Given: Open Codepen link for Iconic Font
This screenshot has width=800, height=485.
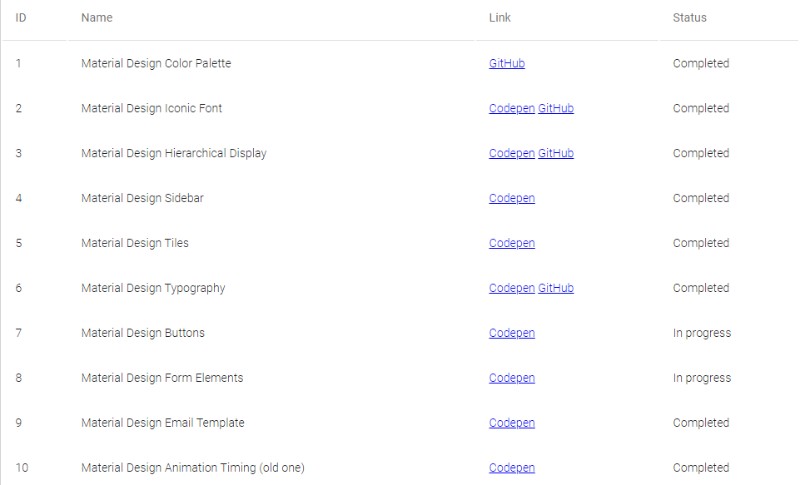Looking at the screenshot, I should [x=512, y=108].
